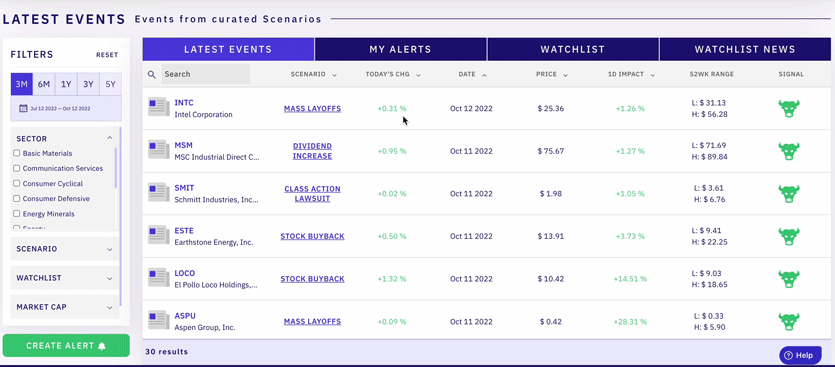Open the SMIT news article icon
Screen dimensions: 835x367
(159, 192)
